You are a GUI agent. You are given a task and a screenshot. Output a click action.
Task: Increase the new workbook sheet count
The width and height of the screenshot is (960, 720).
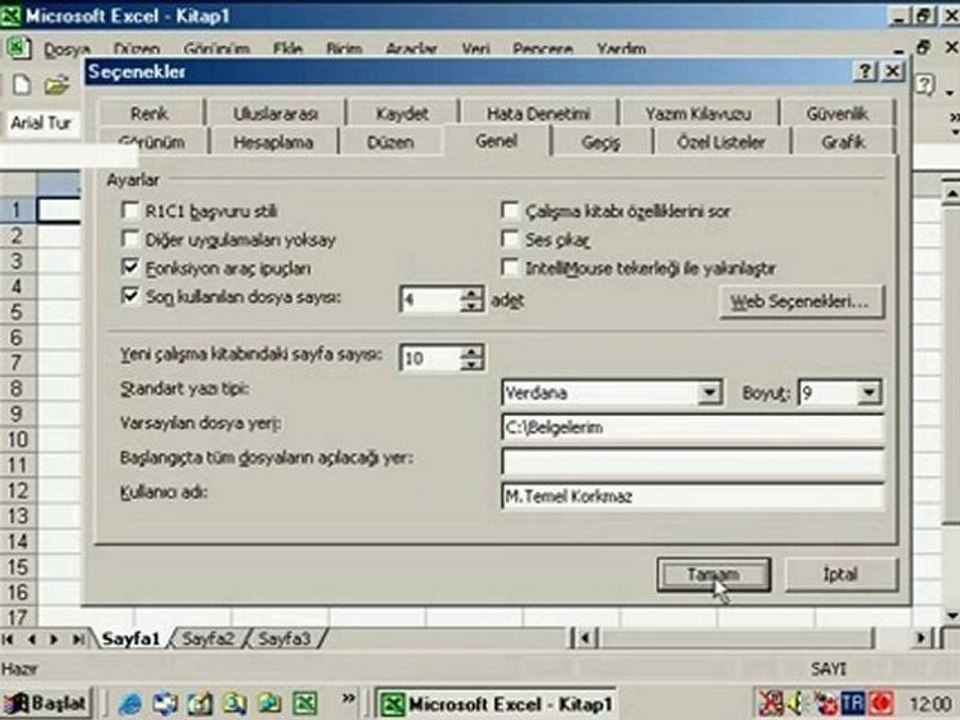[x=471, y=352]
